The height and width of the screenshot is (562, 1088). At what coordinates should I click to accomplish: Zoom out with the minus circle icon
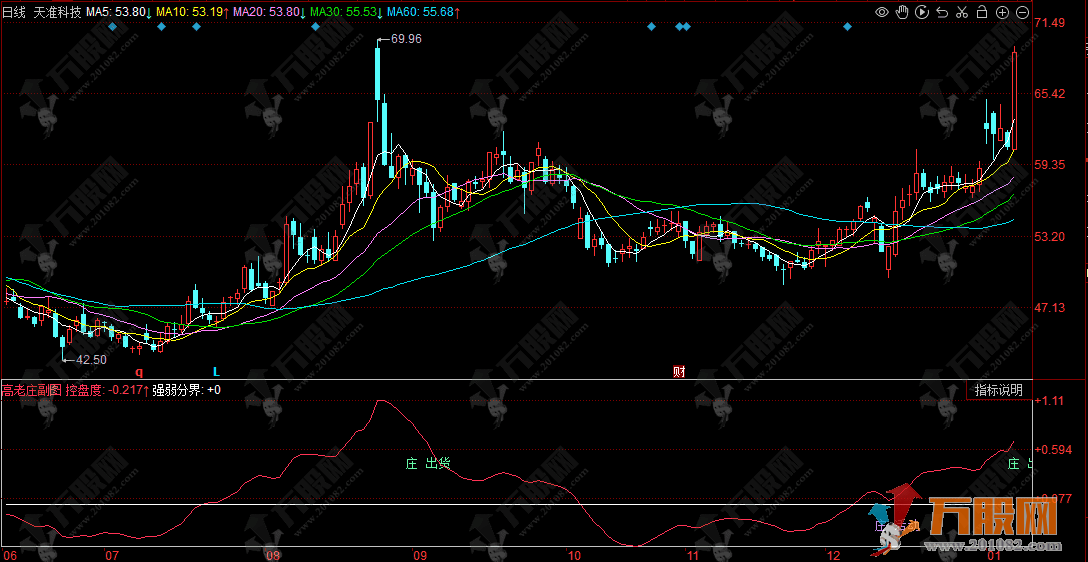pyautogui.click(x=1022, y=12)
